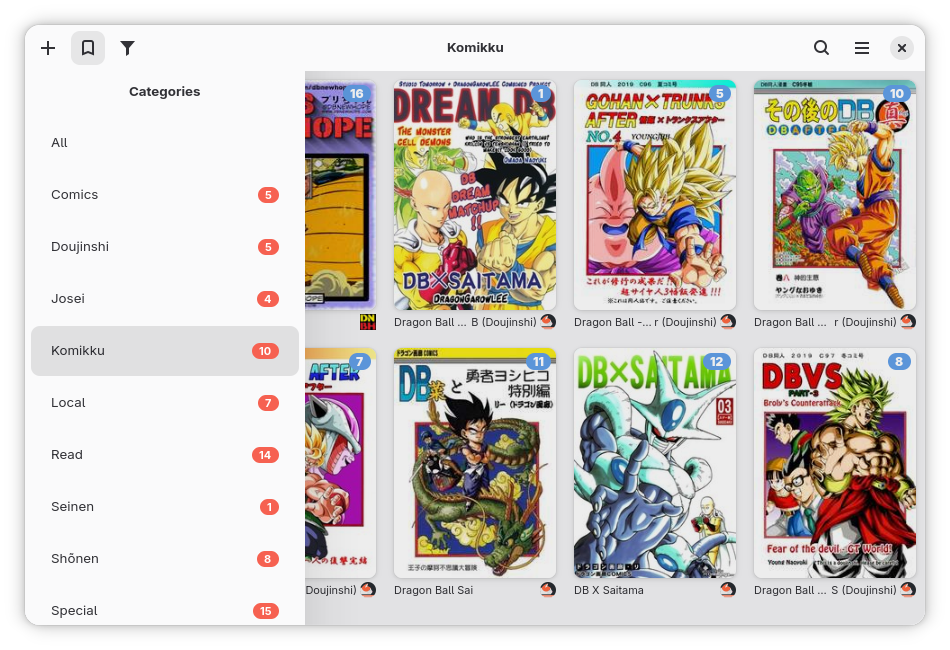Click the unread badge 16 on New Hope cover

tap(357, 93)
